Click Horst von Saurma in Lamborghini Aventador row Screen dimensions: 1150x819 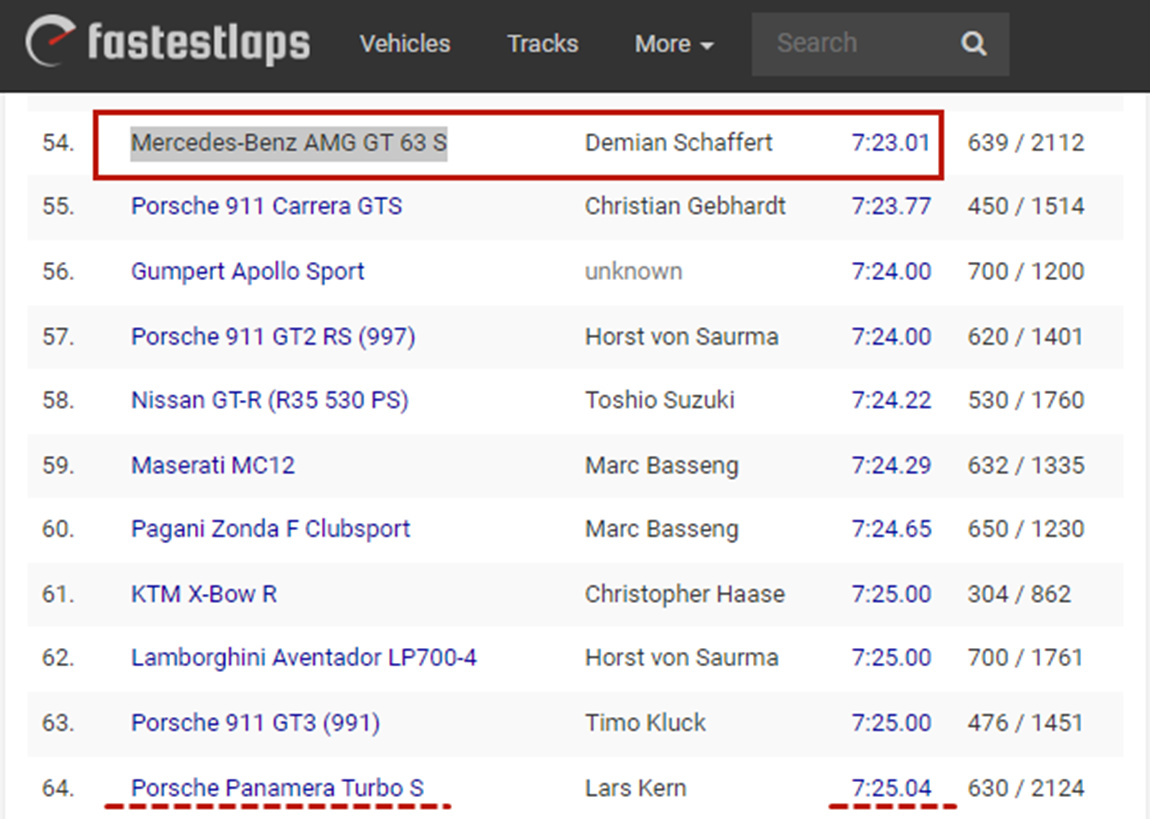click(x=681, y=658)
